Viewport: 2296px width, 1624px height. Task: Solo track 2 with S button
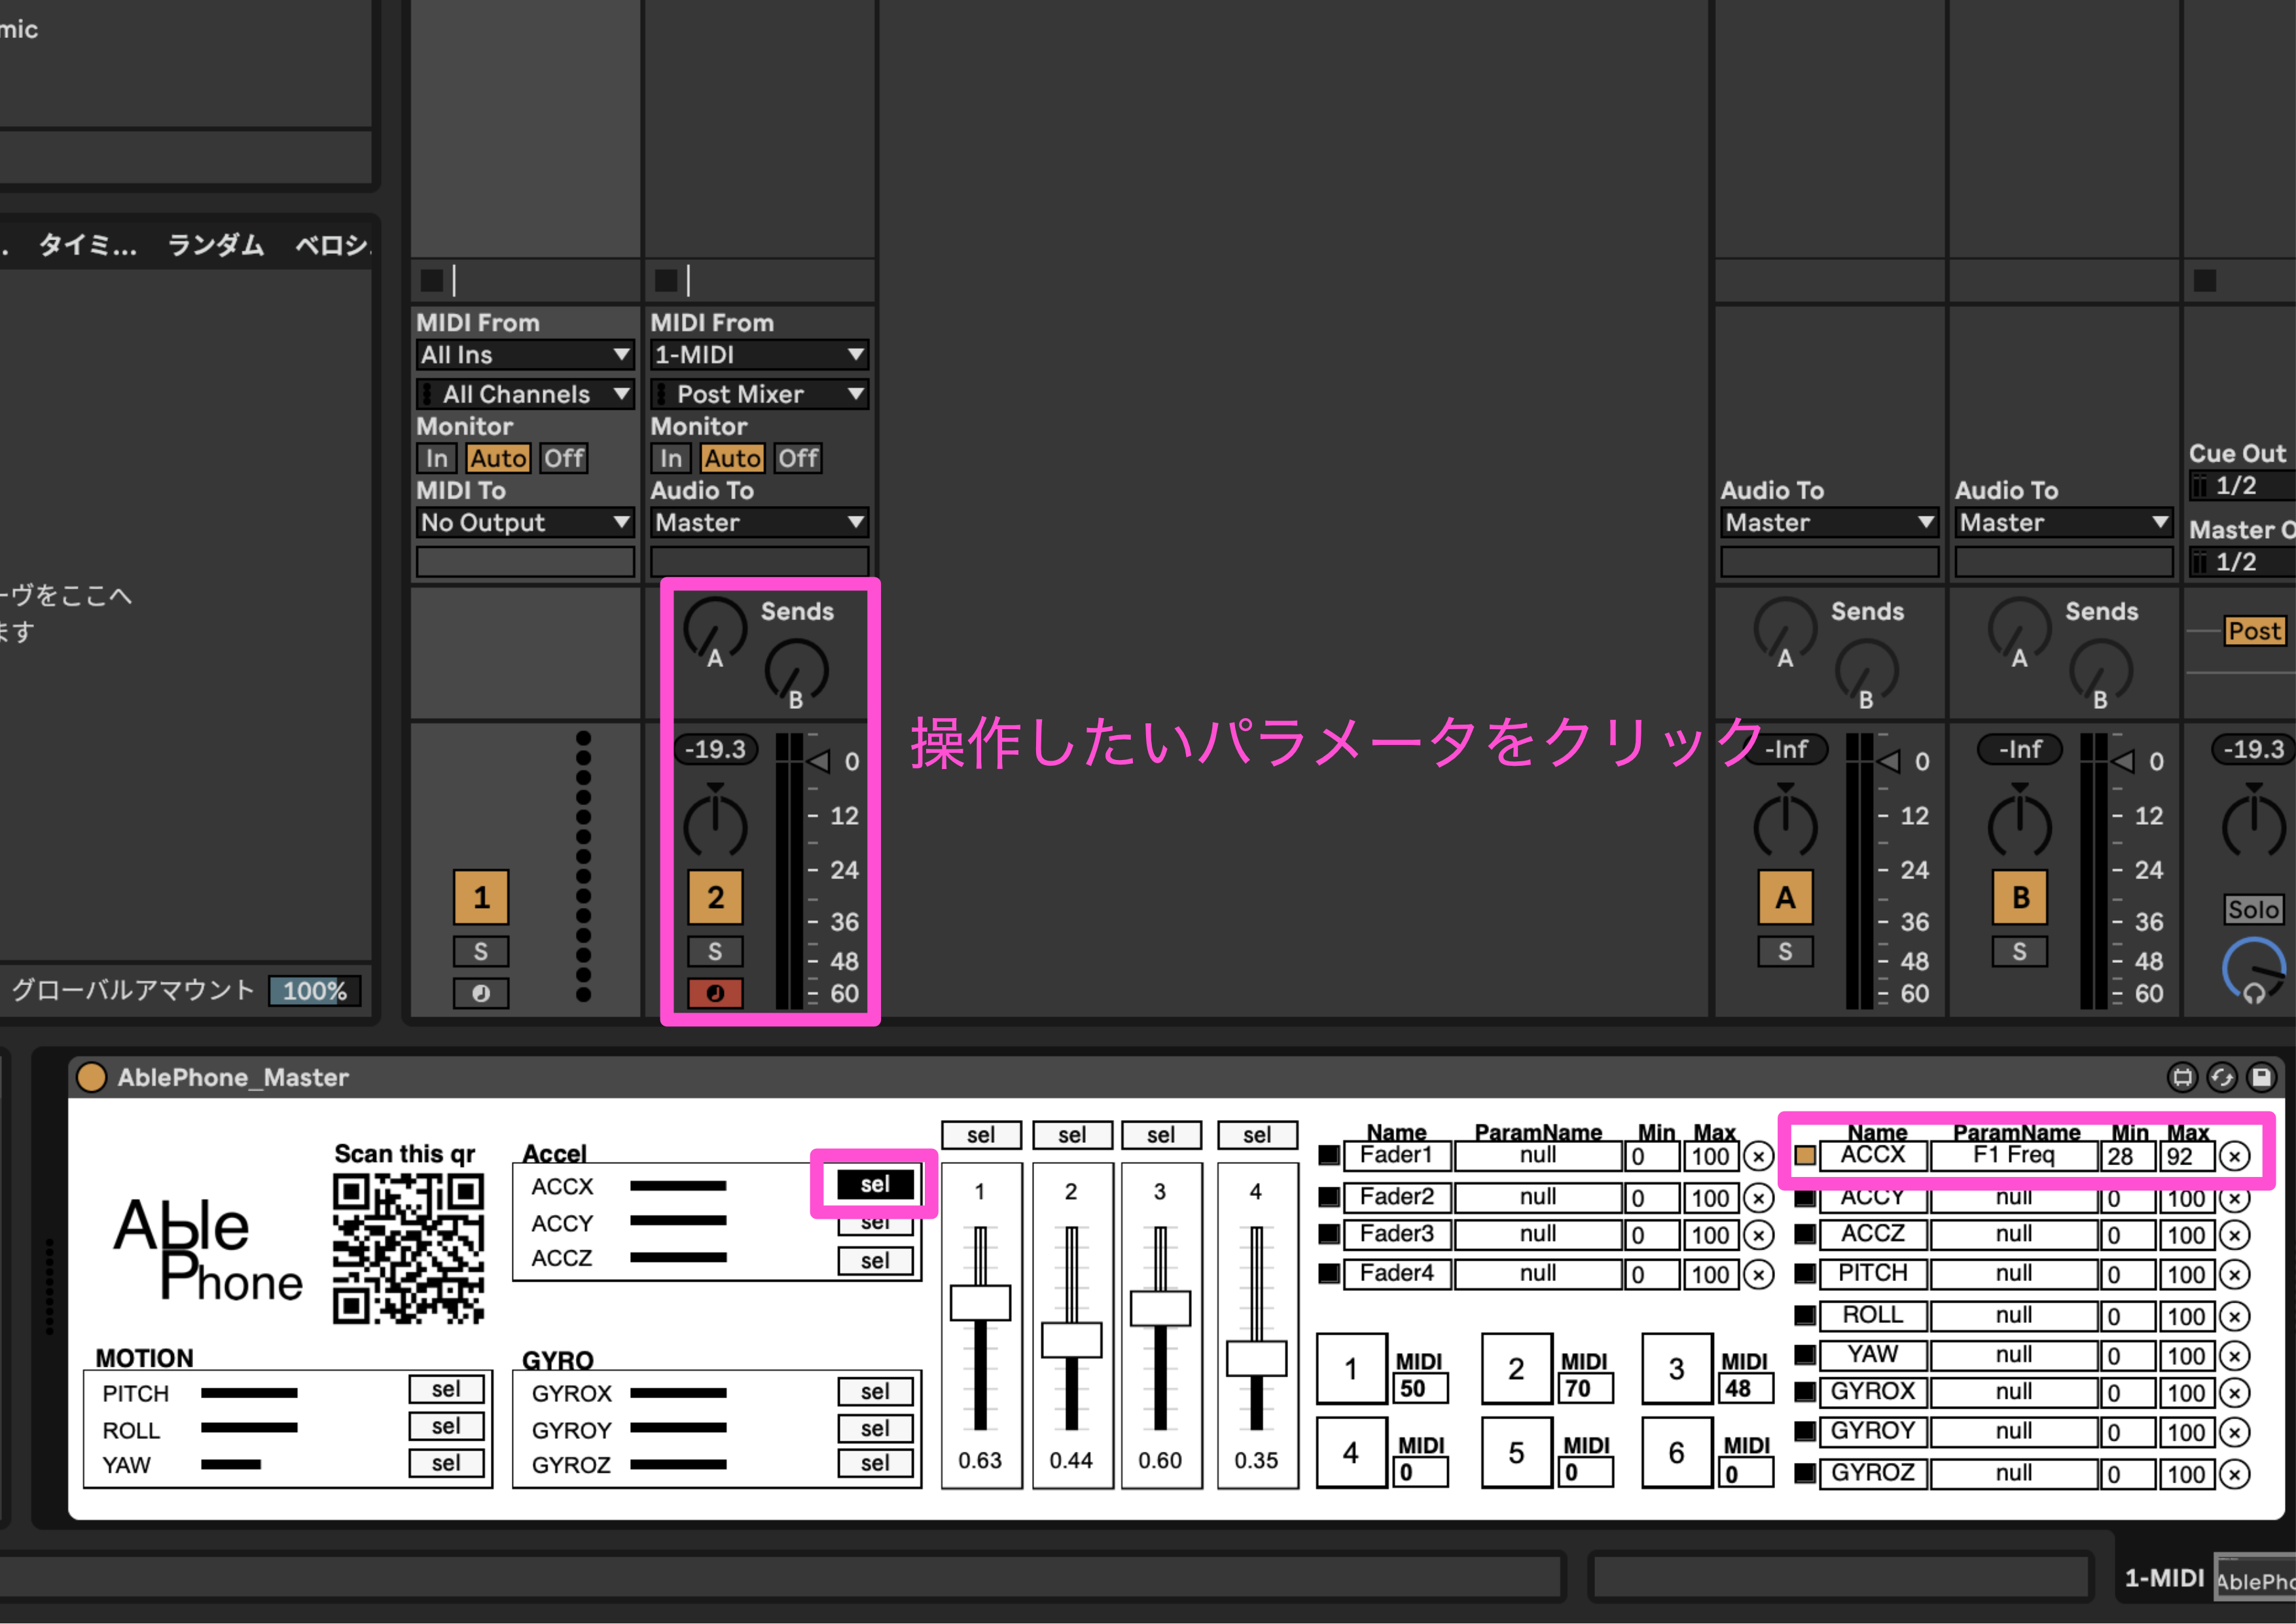click(x=715, y=951)
